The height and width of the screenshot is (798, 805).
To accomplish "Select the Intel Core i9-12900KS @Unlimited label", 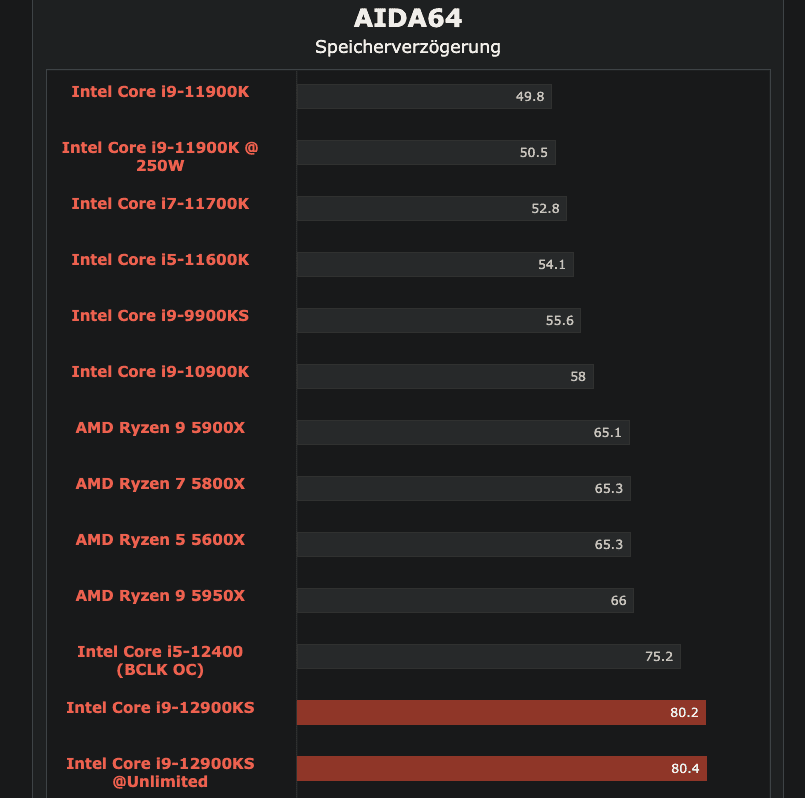I will 160,772.
